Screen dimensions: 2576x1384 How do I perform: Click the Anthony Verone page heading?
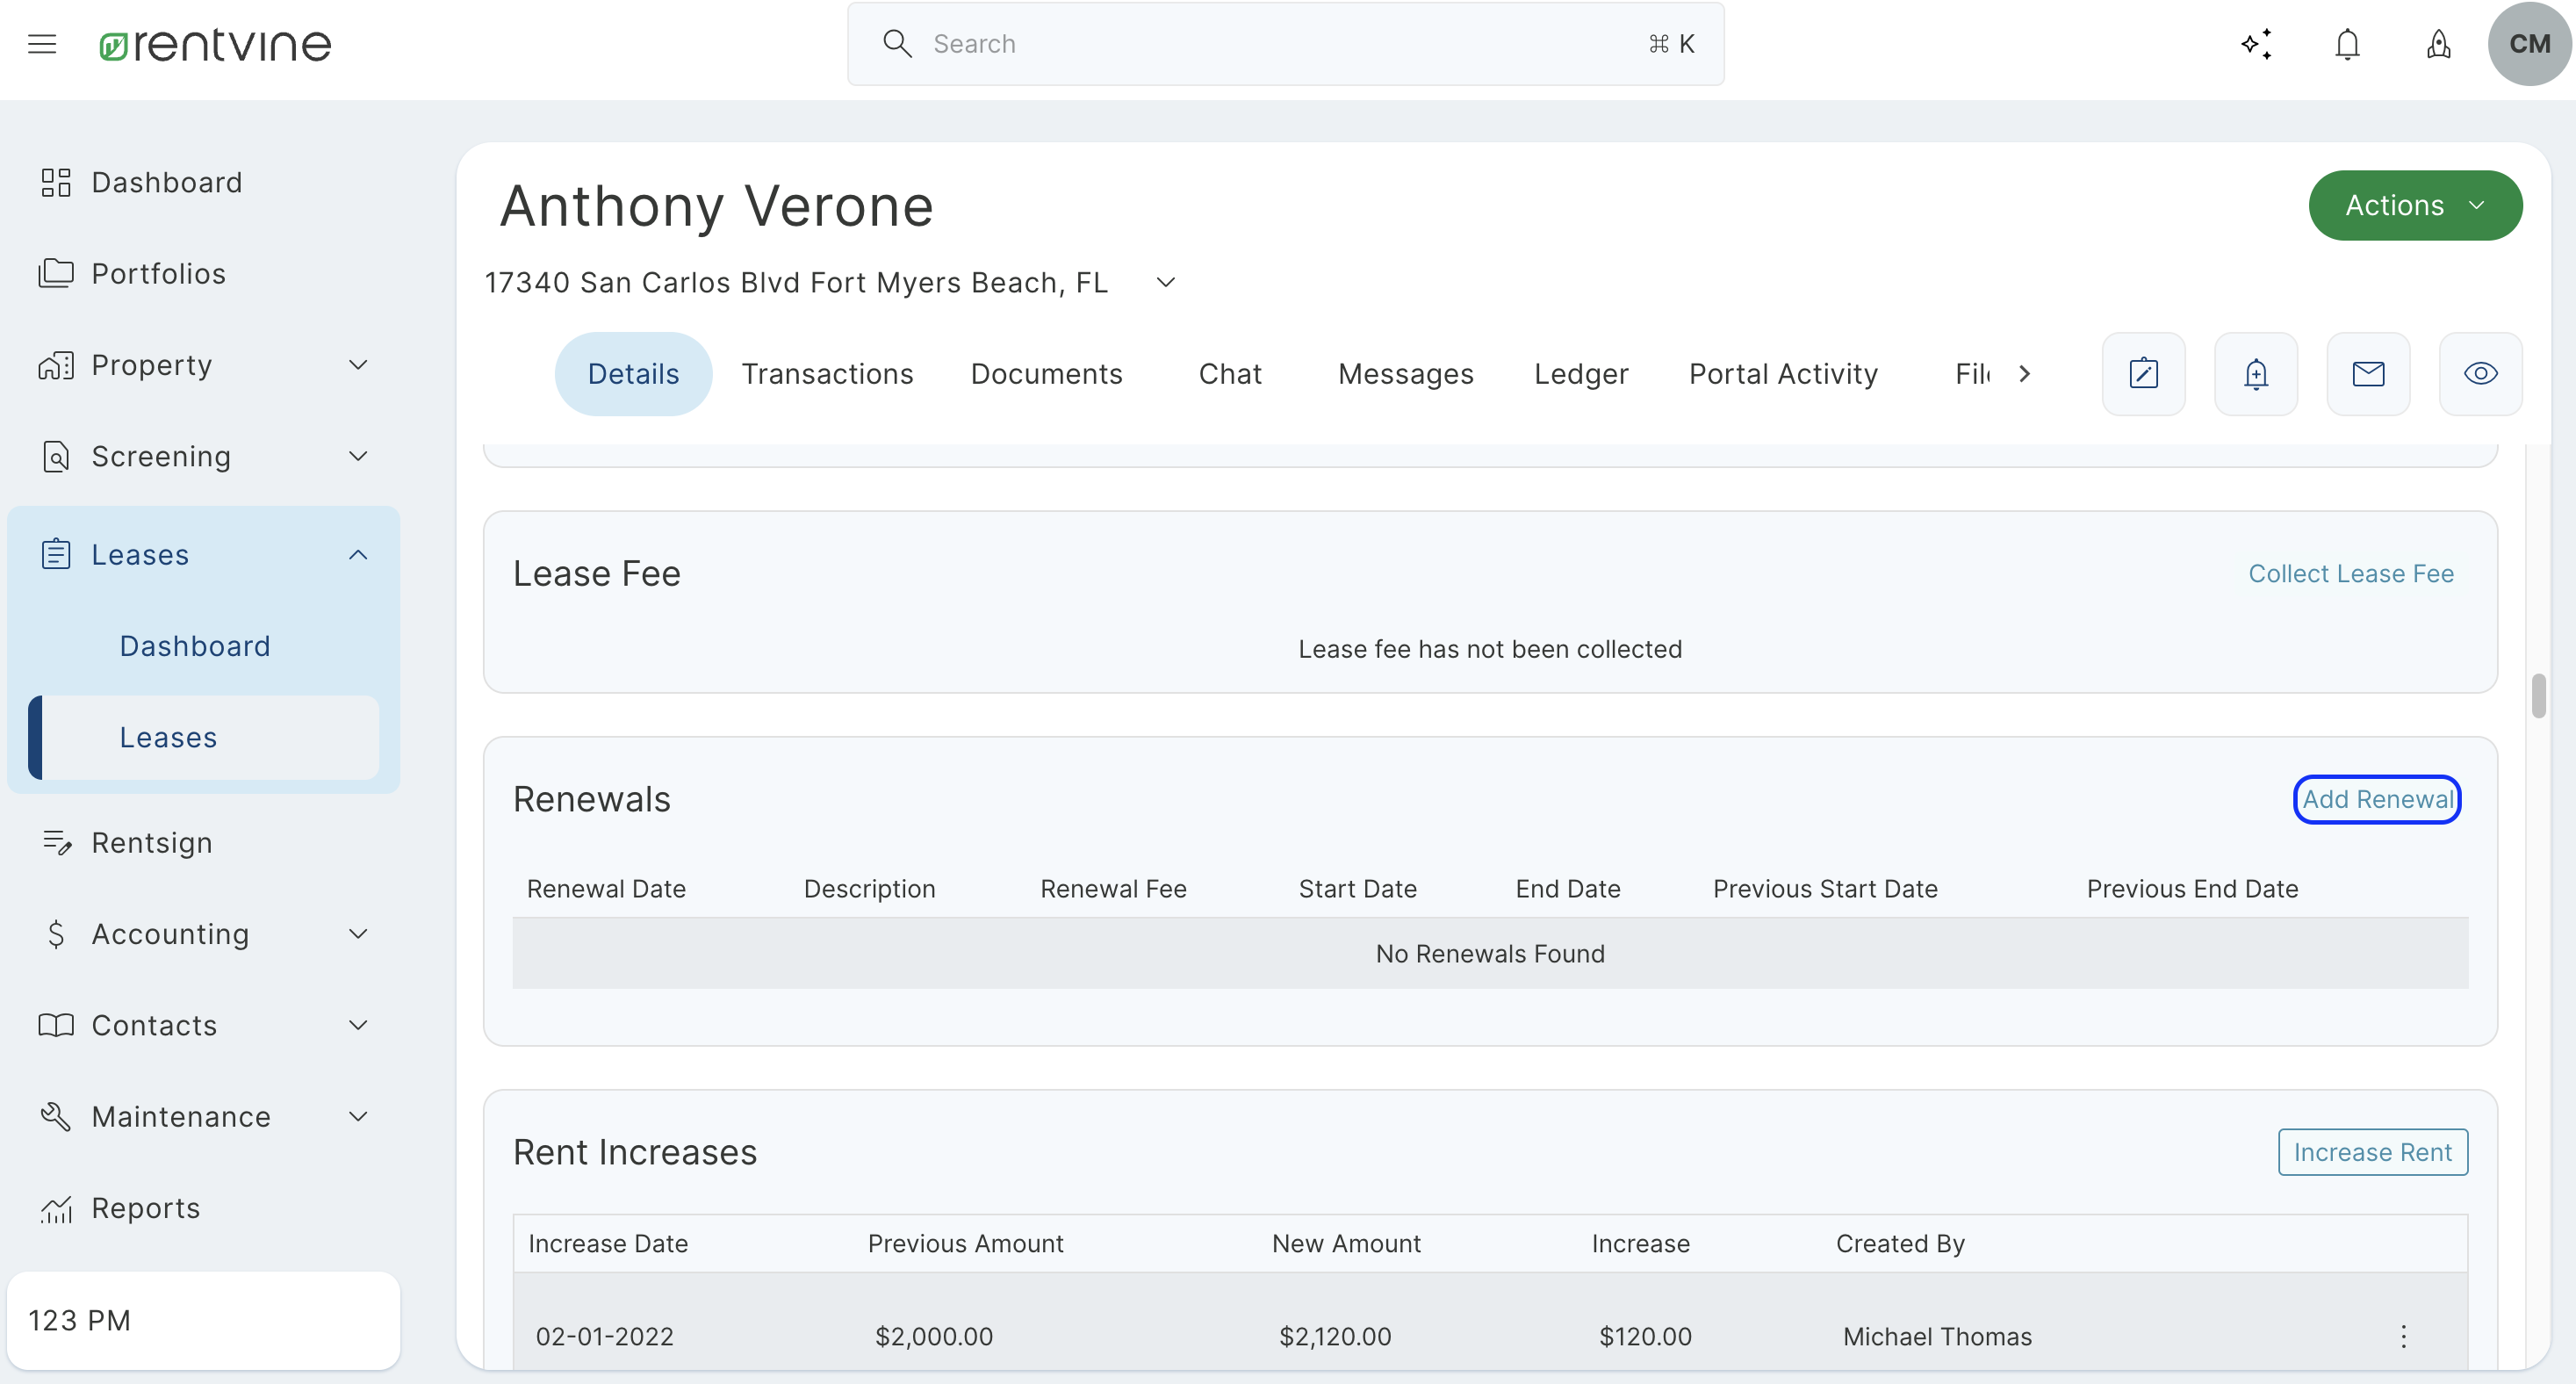(716, 205)
